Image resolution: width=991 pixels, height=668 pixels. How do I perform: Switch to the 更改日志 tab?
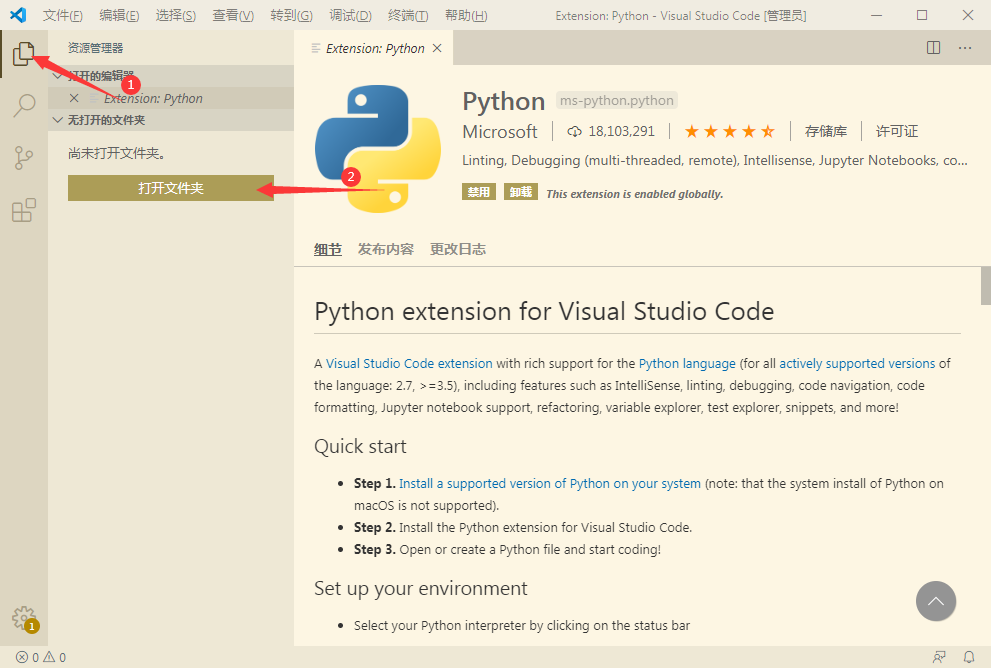[458, 249]
